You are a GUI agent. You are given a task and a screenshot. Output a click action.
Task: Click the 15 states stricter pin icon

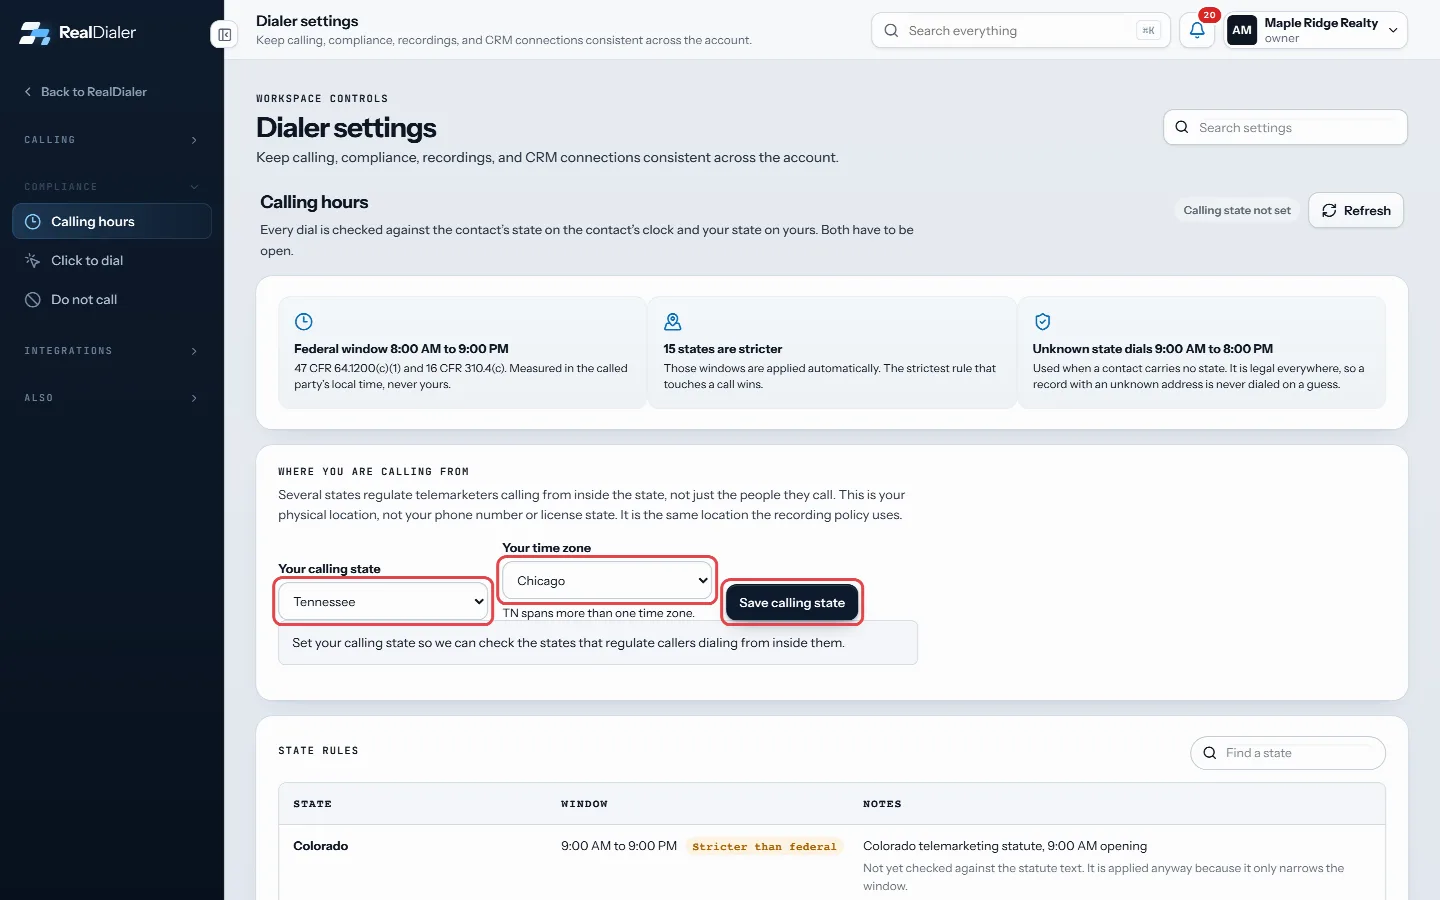tap(673, 322)
